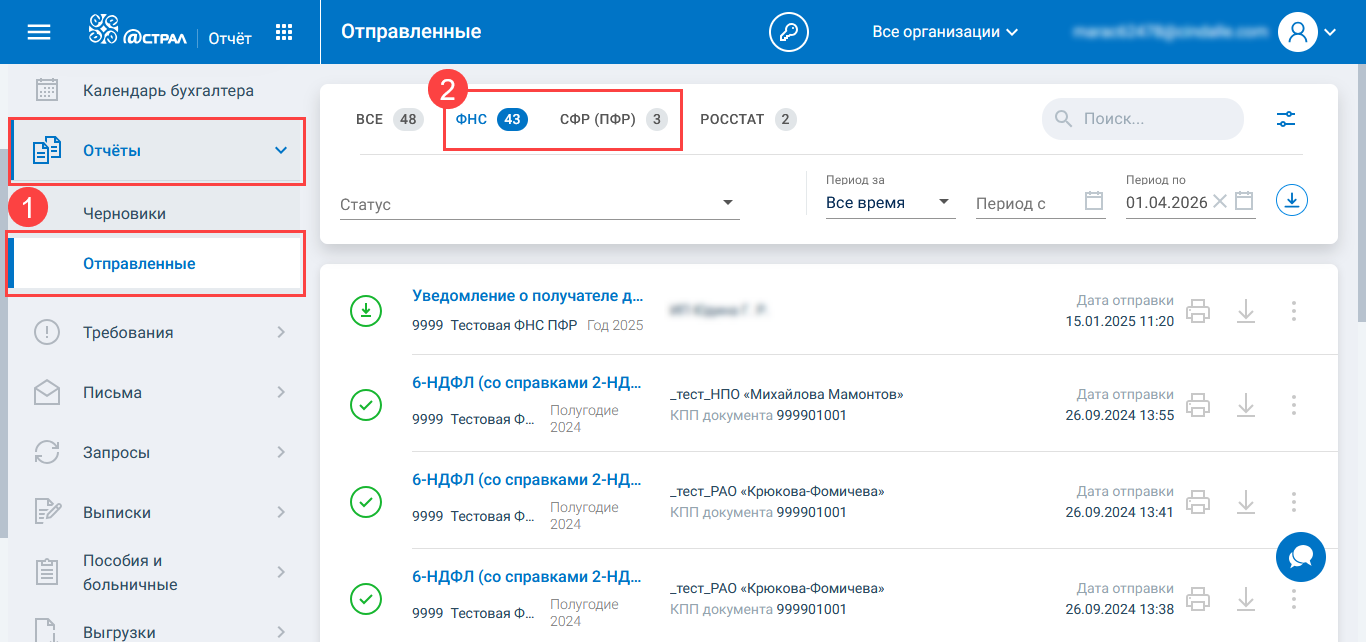Switch to the РОССТАТ tab
This screenshot has height=642, width=1366.
(x=747, y=120)
